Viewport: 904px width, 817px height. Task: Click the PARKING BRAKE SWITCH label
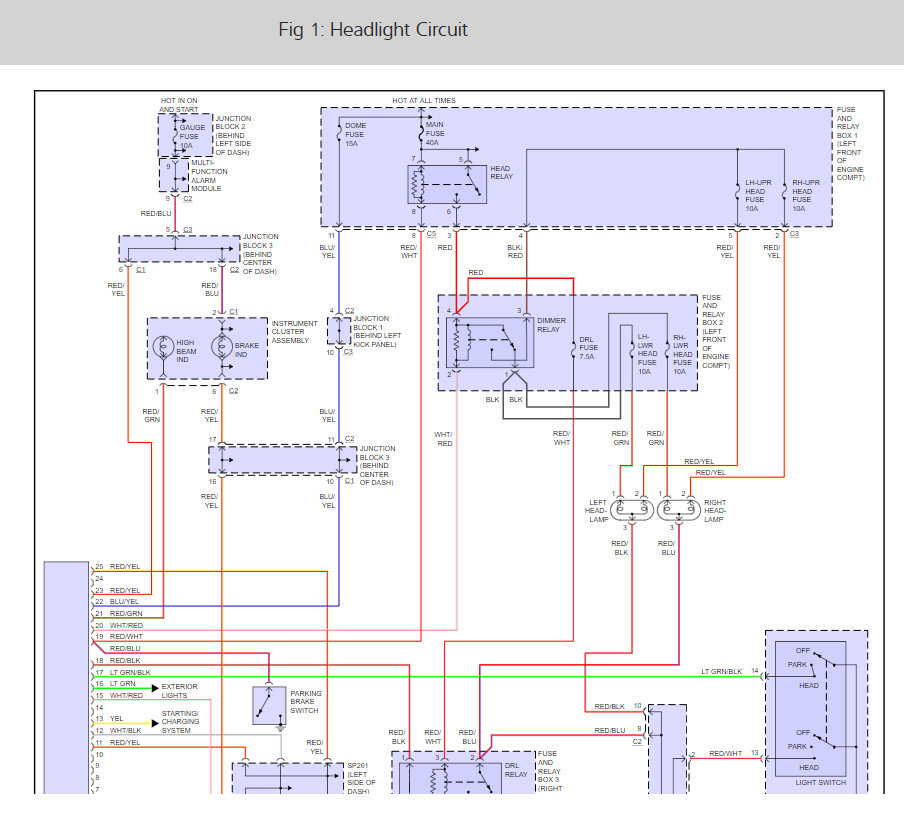point(306,702)
